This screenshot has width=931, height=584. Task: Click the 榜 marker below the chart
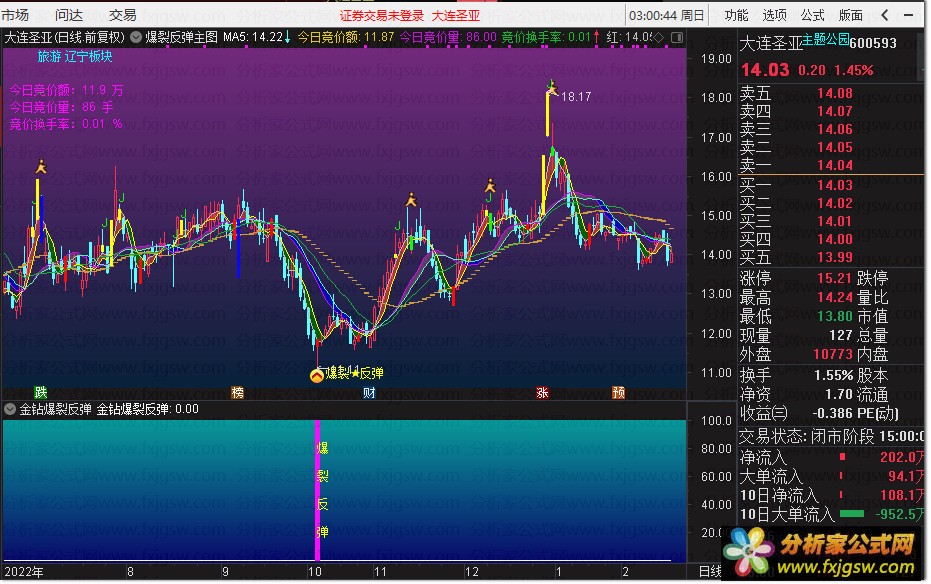pos(238,392)
